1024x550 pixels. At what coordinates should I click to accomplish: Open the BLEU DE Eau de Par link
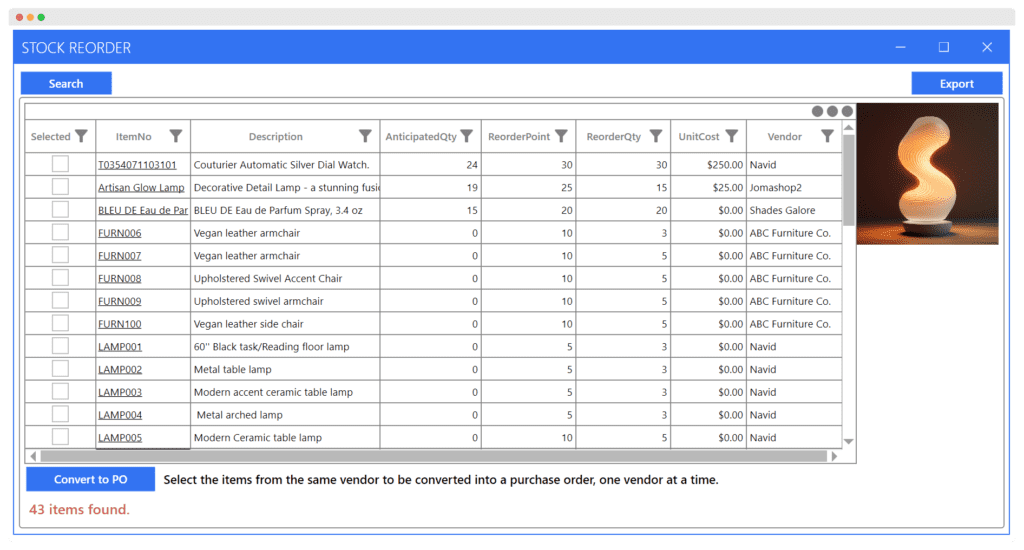143,210
